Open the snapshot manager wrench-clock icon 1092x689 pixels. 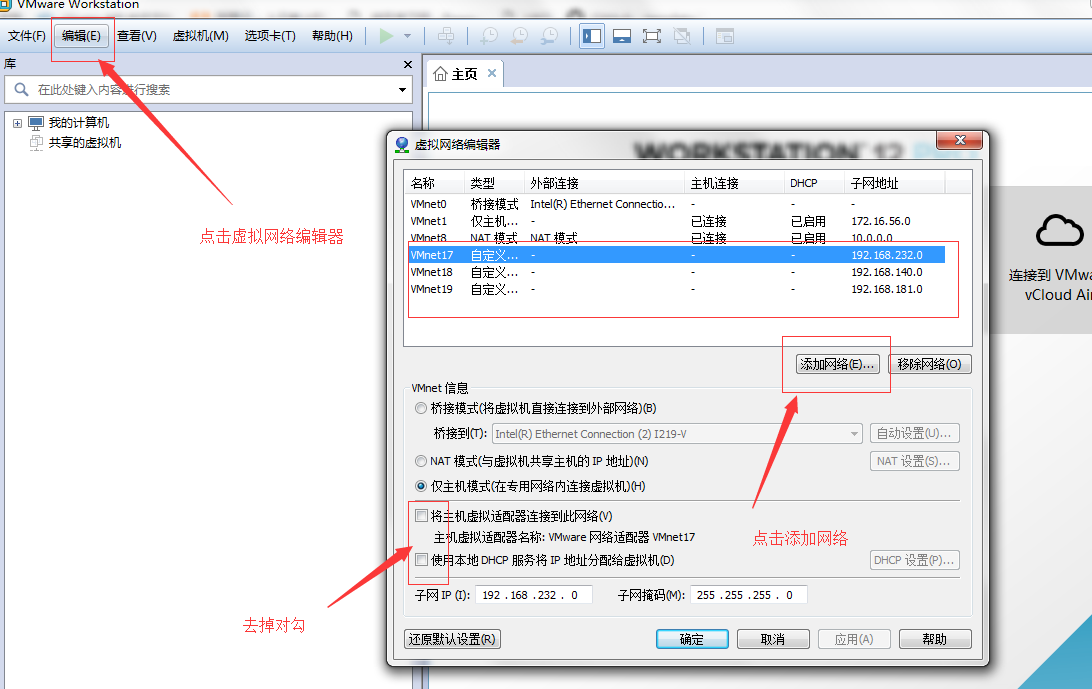(x=549, y=36)
